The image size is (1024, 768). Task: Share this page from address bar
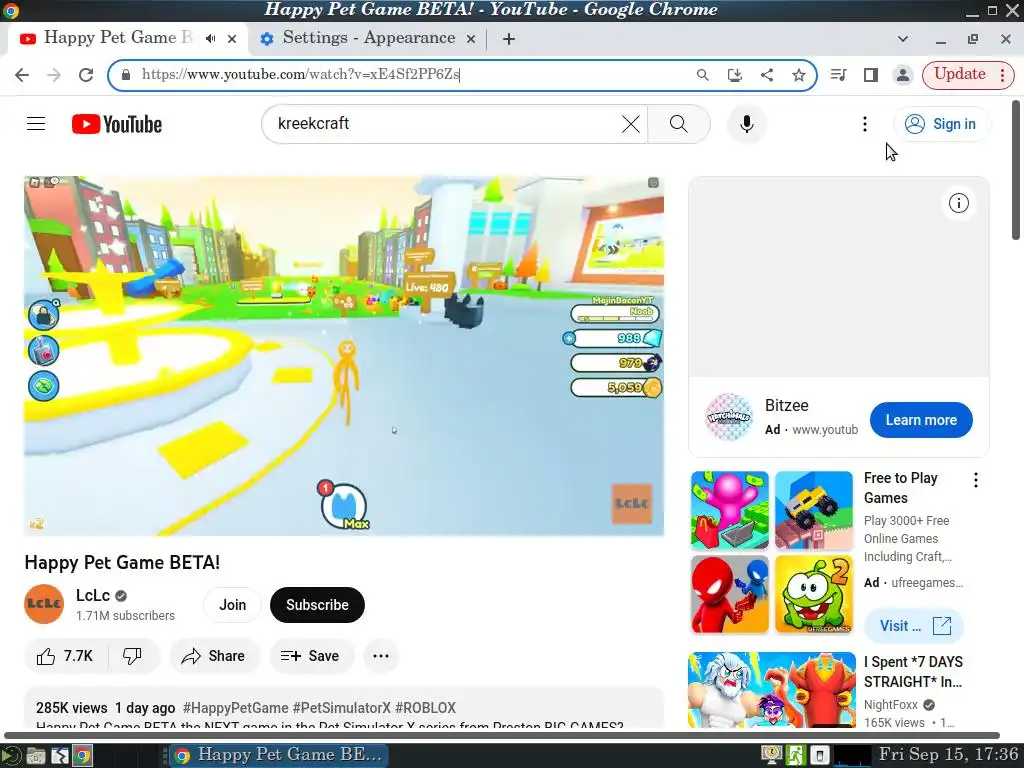(x=767, y=74)
